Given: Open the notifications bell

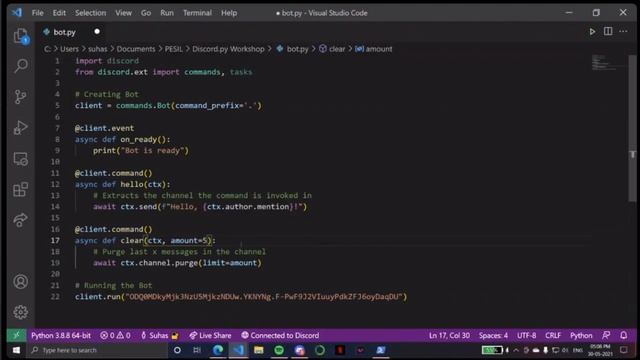Looking at the screenshot, I should point(624,335).
